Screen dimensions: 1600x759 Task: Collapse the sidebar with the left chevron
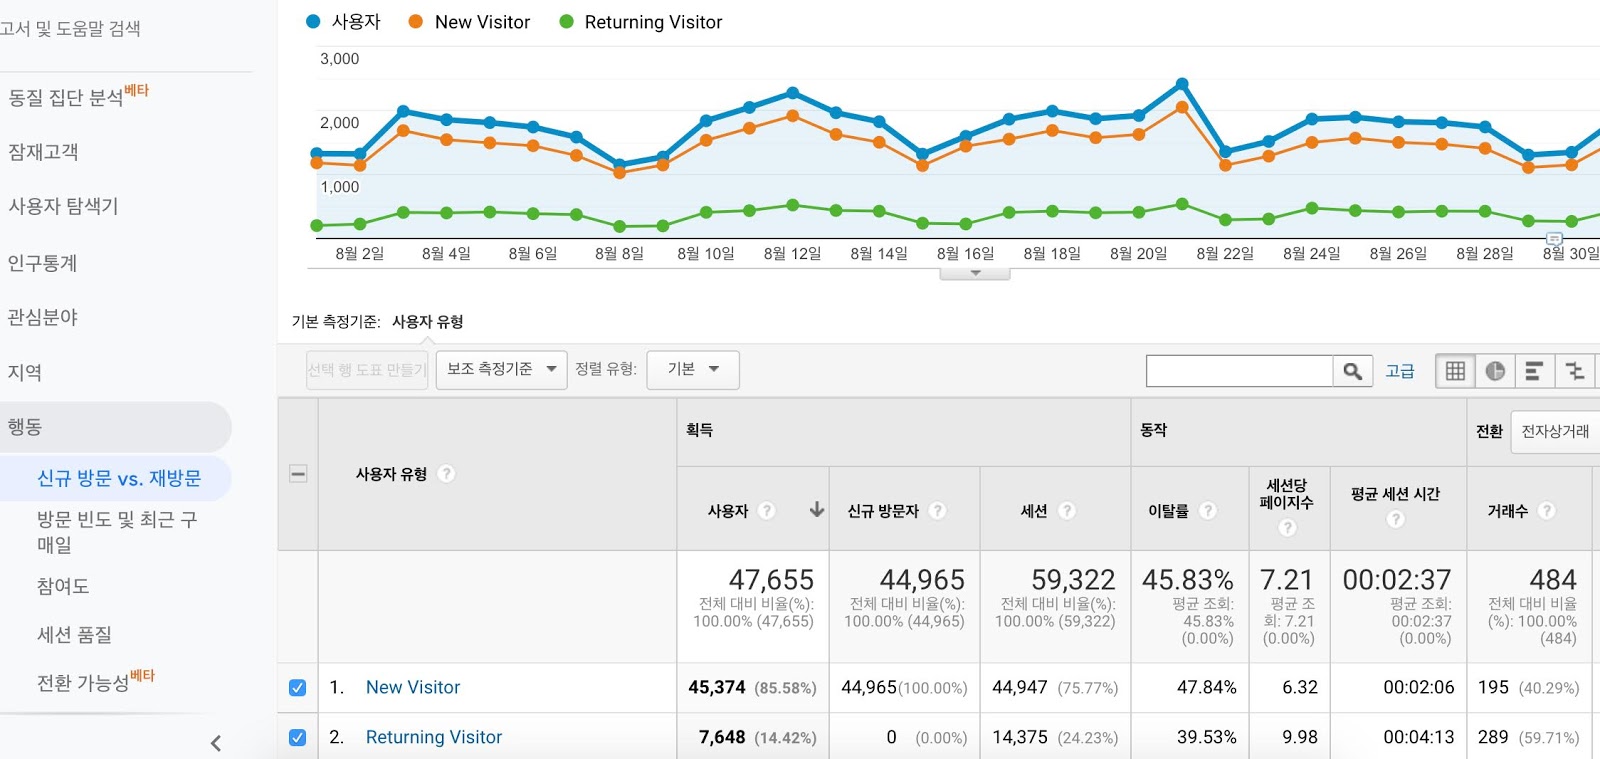216,743
